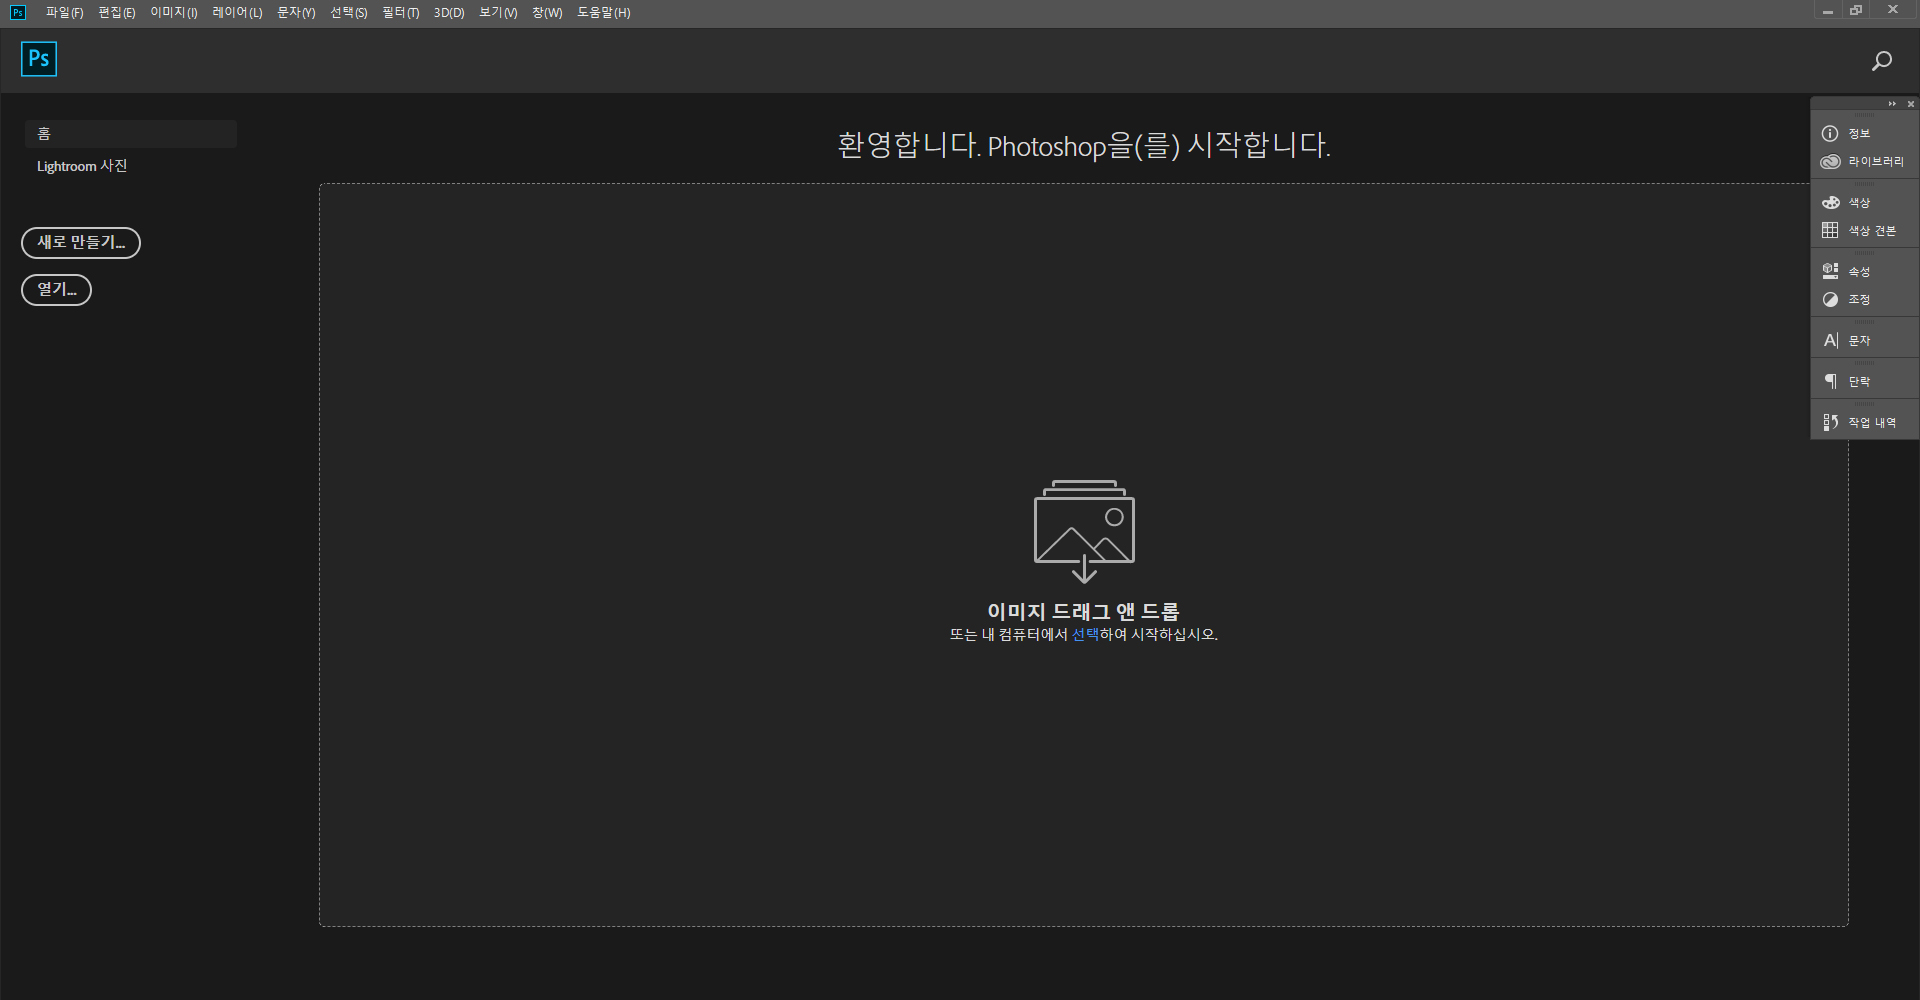Image resolution: width=1920 pixels, height=1000 pixels.
Task: Open the 색상 견본 (Swatches) panel icon
Action: click(x=1830, y=231)
